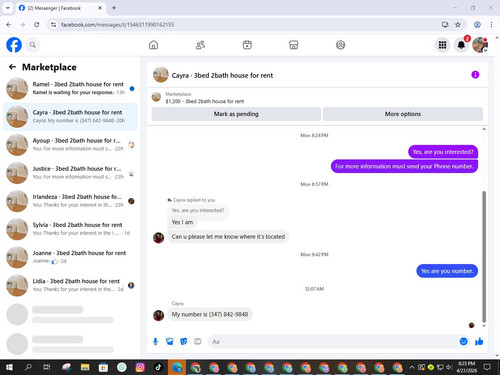Show hidden system tray icons
The width and height of the screenshot is (500, 375).
point(412,367)
